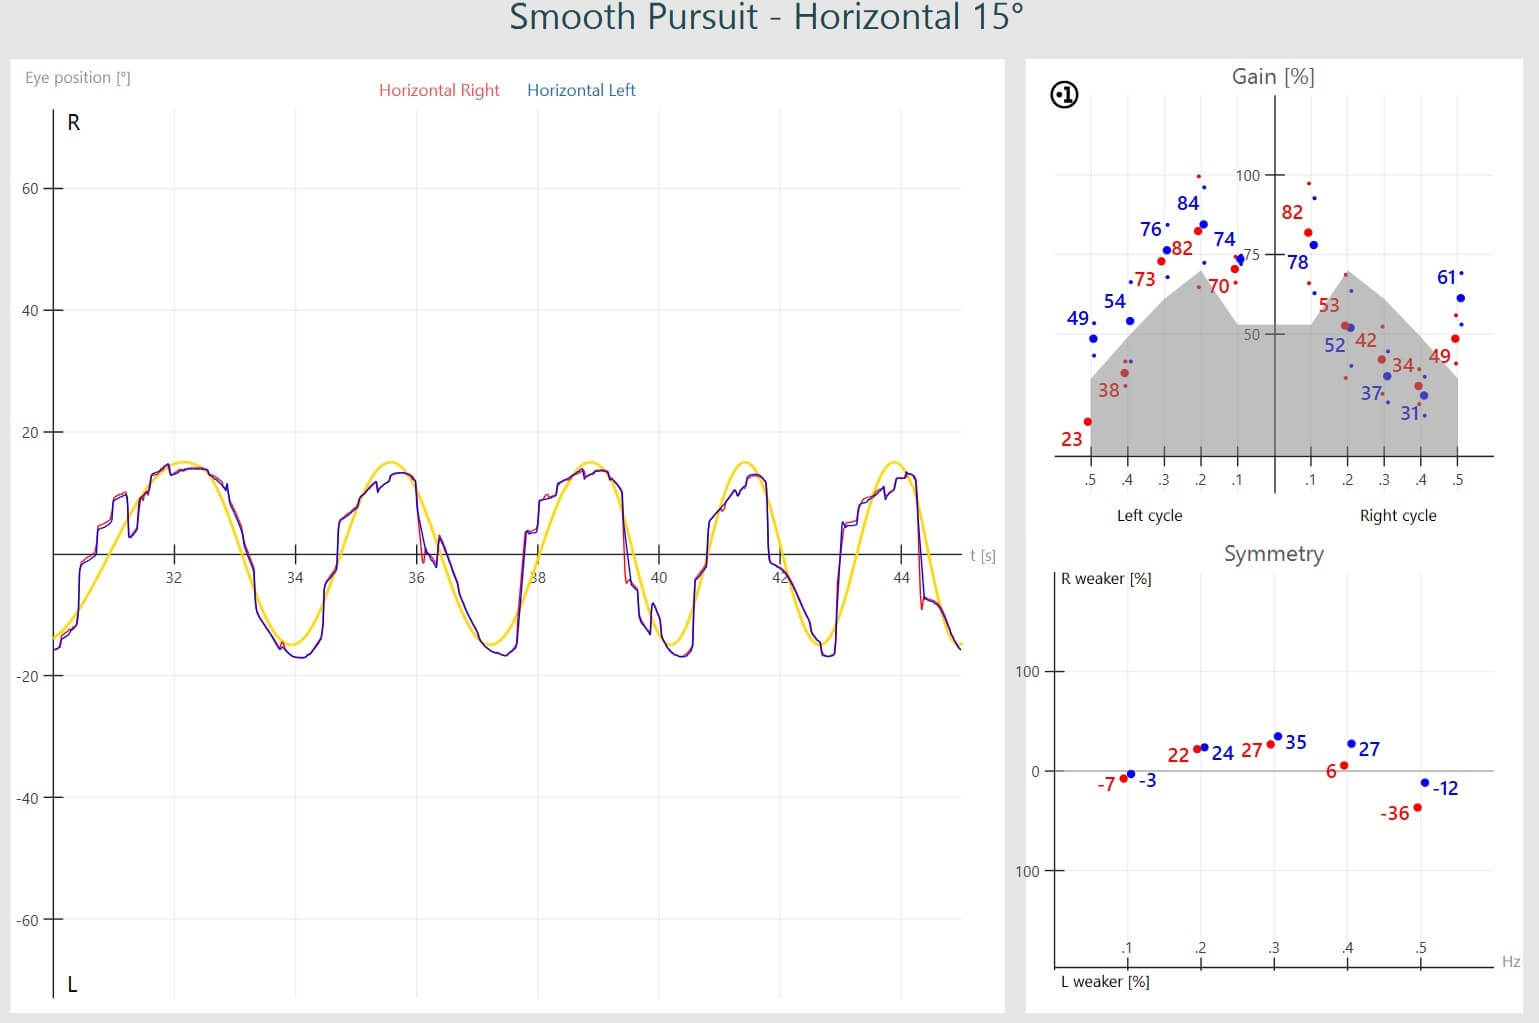Click the red gain value 23
This screenshot has height=1023, width=1539.
coord(1072,439)
